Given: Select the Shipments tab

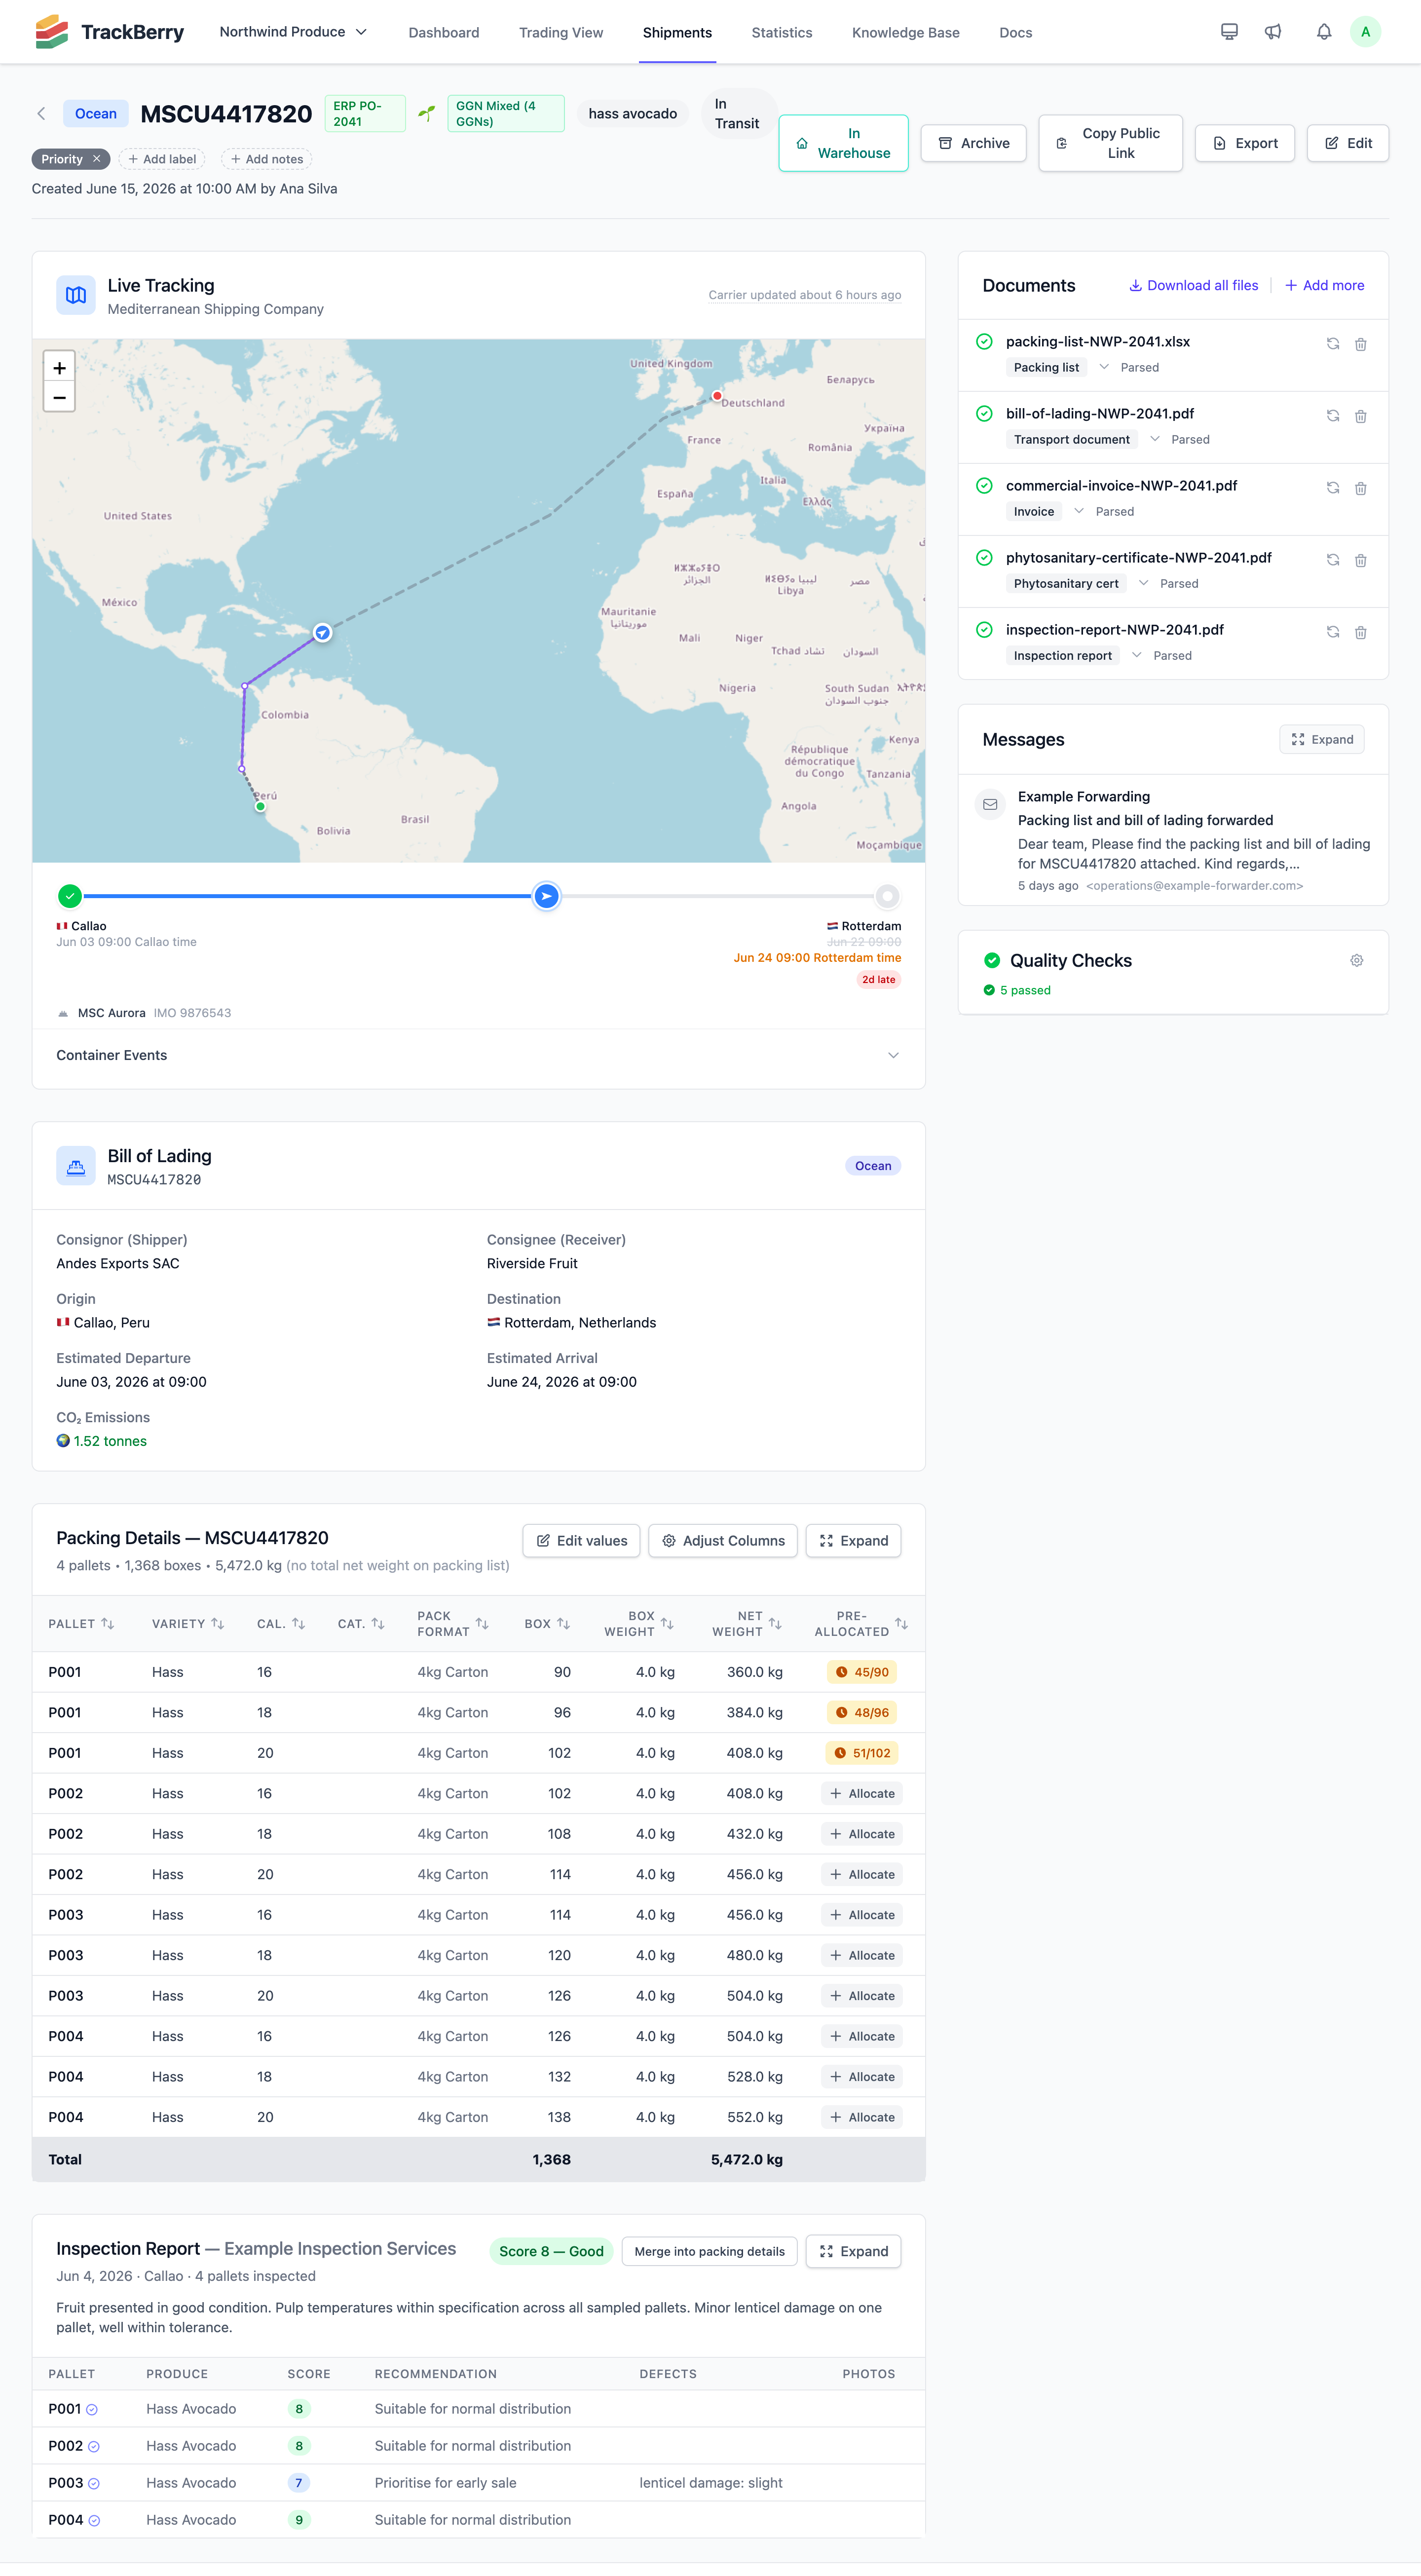Looking at the screenshot, I should (677, 32).
